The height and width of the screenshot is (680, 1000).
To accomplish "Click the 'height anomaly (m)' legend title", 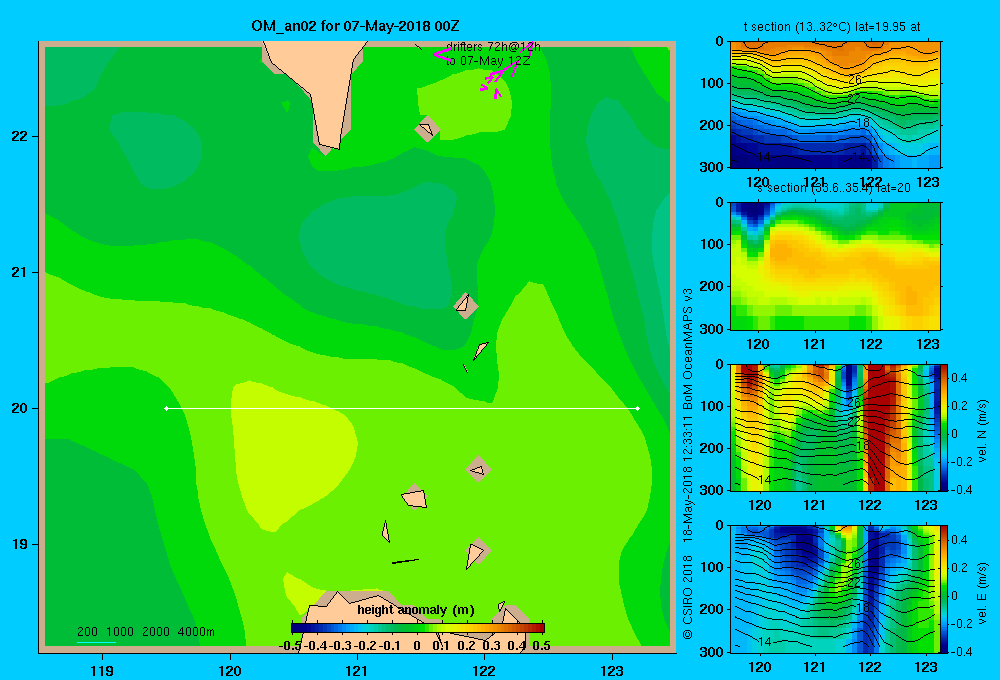I will pos(416,610).
